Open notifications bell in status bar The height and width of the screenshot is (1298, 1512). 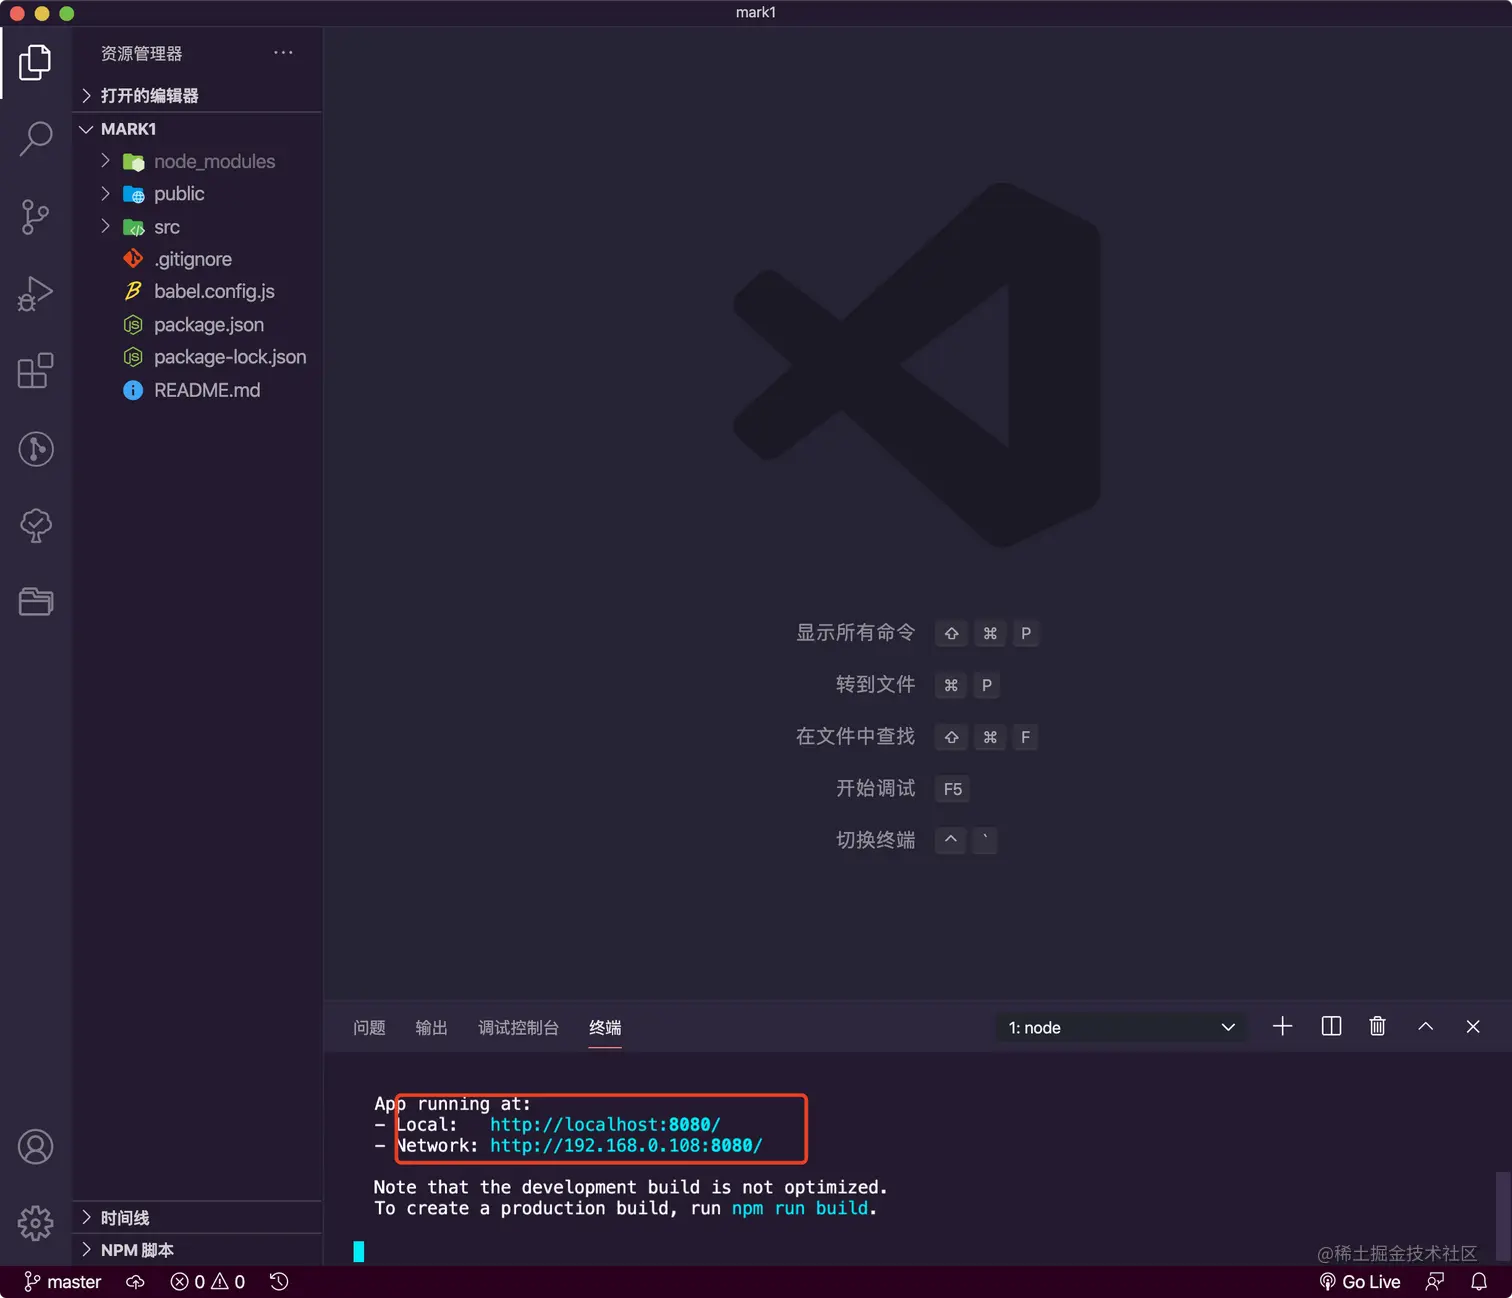pyautogui.click(x=1479, y=1282)
